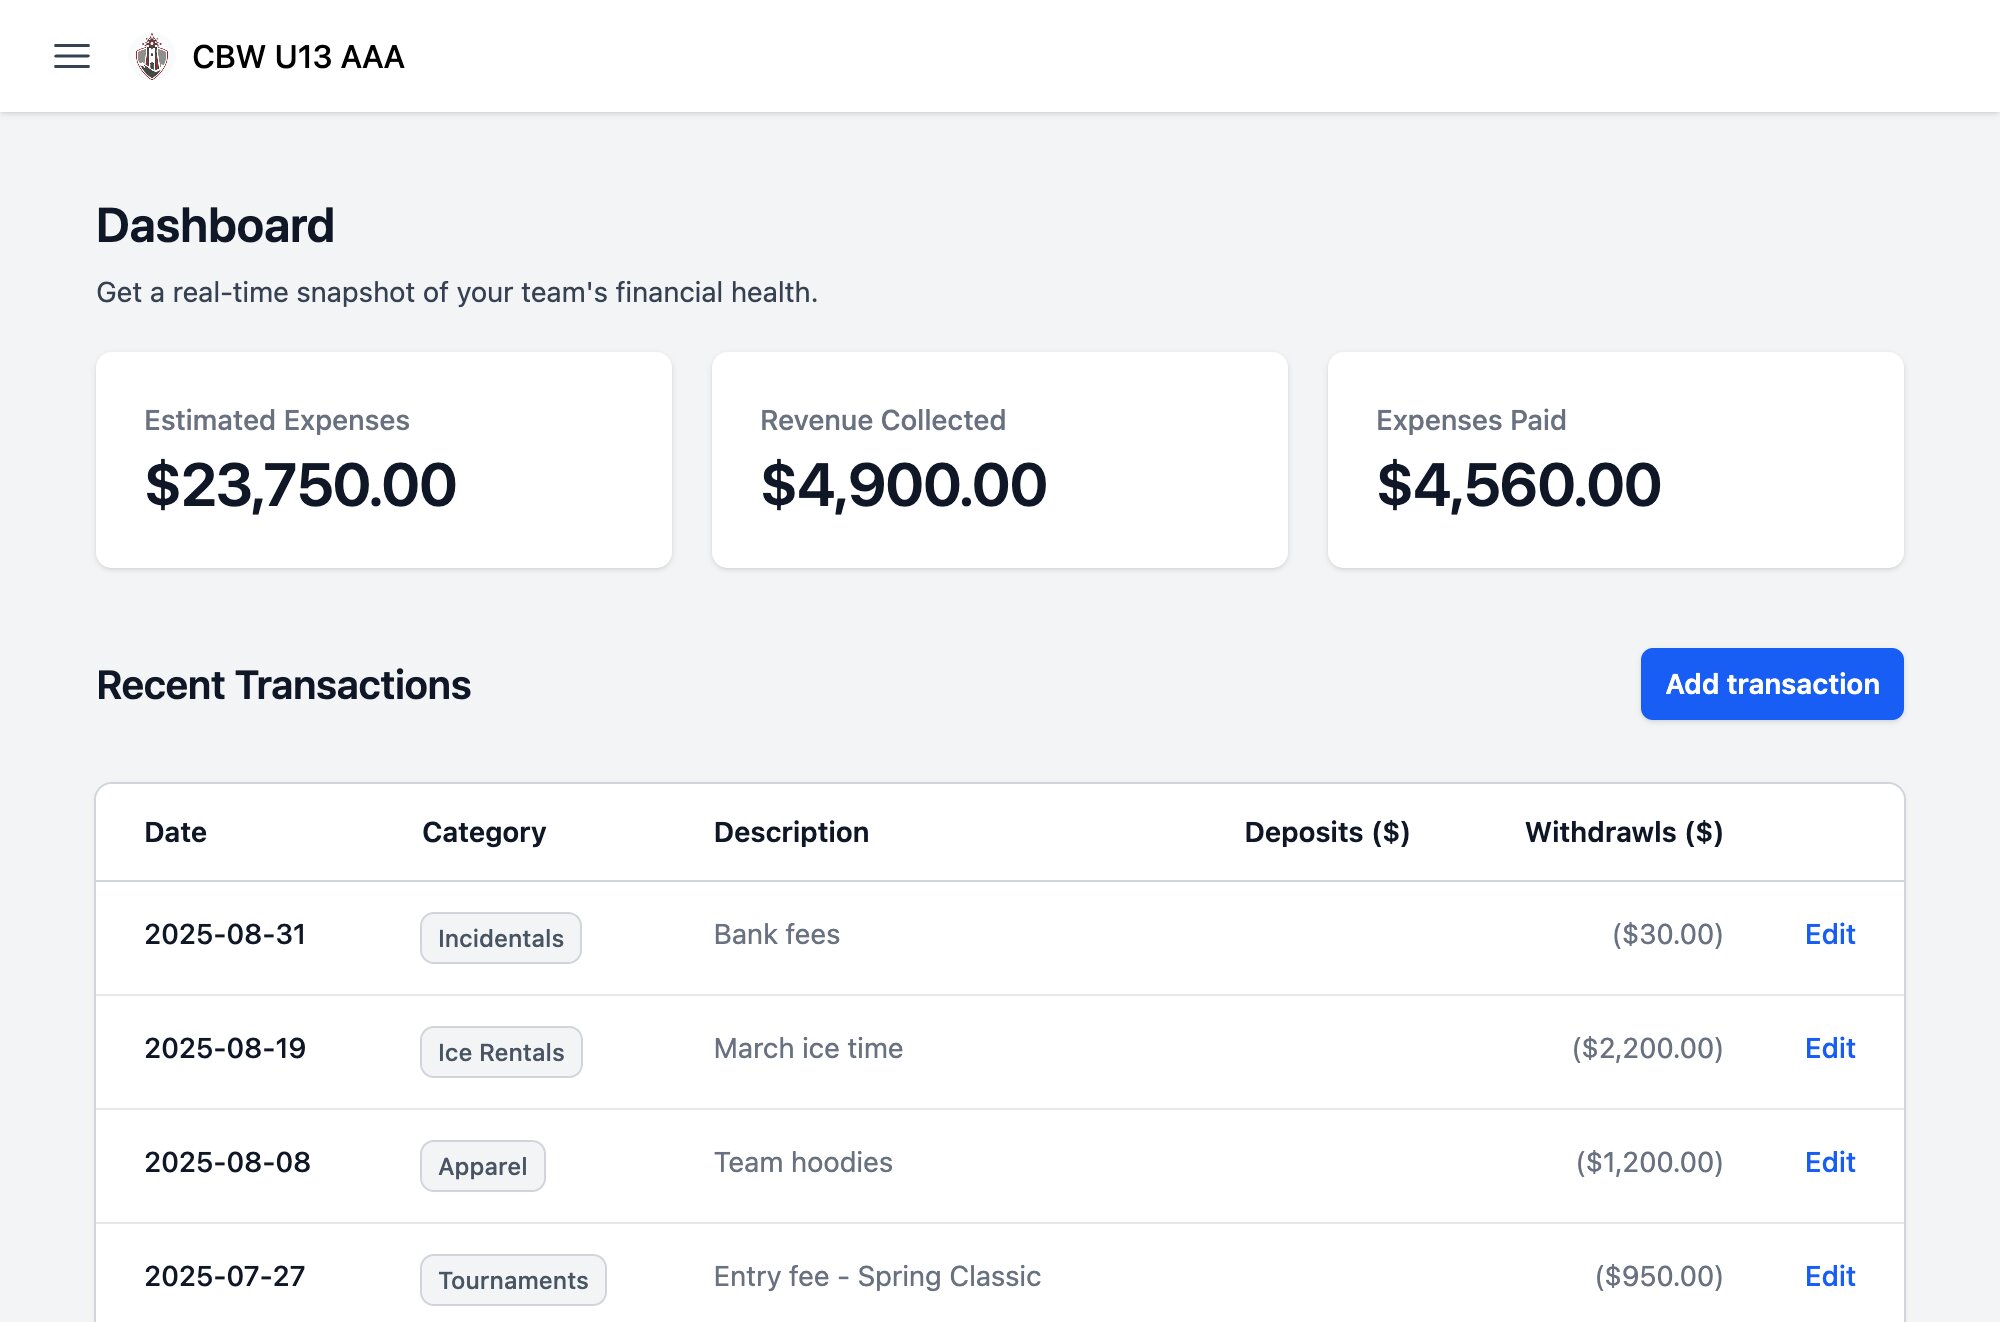Select the Expenses Paid card
This screenshot has width=2000, height=1322.
tap(1616, 460)
